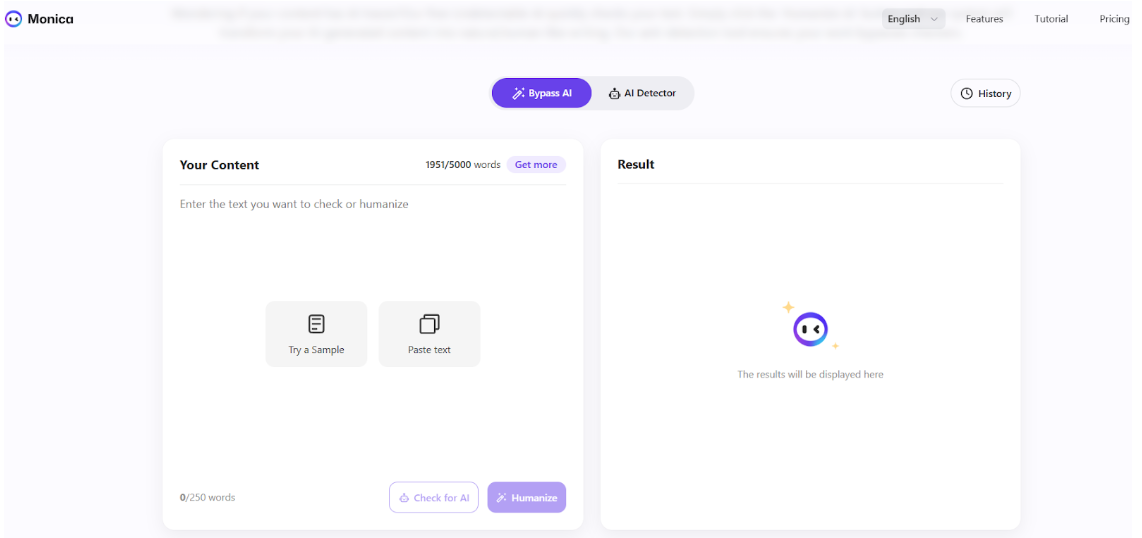Image resolution: width=1142 pixels, height=538 pixels.
Task: Open the Tutorial page link
Action: [1051, 19]
